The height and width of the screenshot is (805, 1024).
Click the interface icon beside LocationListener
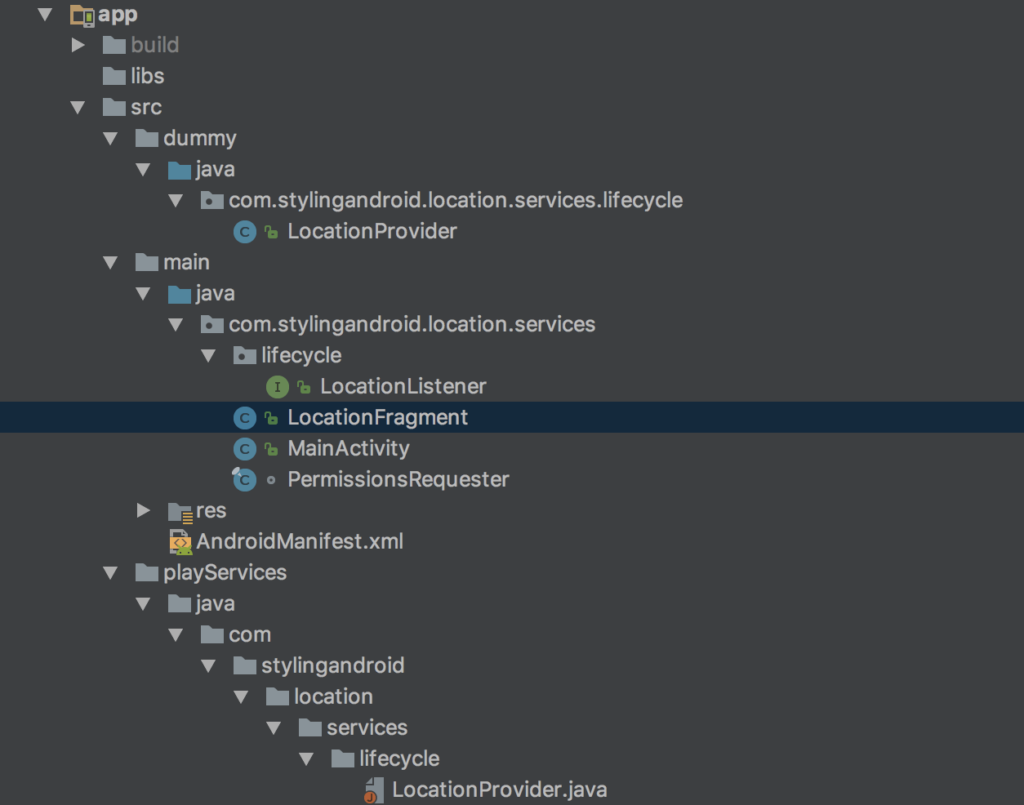[277, 386]
